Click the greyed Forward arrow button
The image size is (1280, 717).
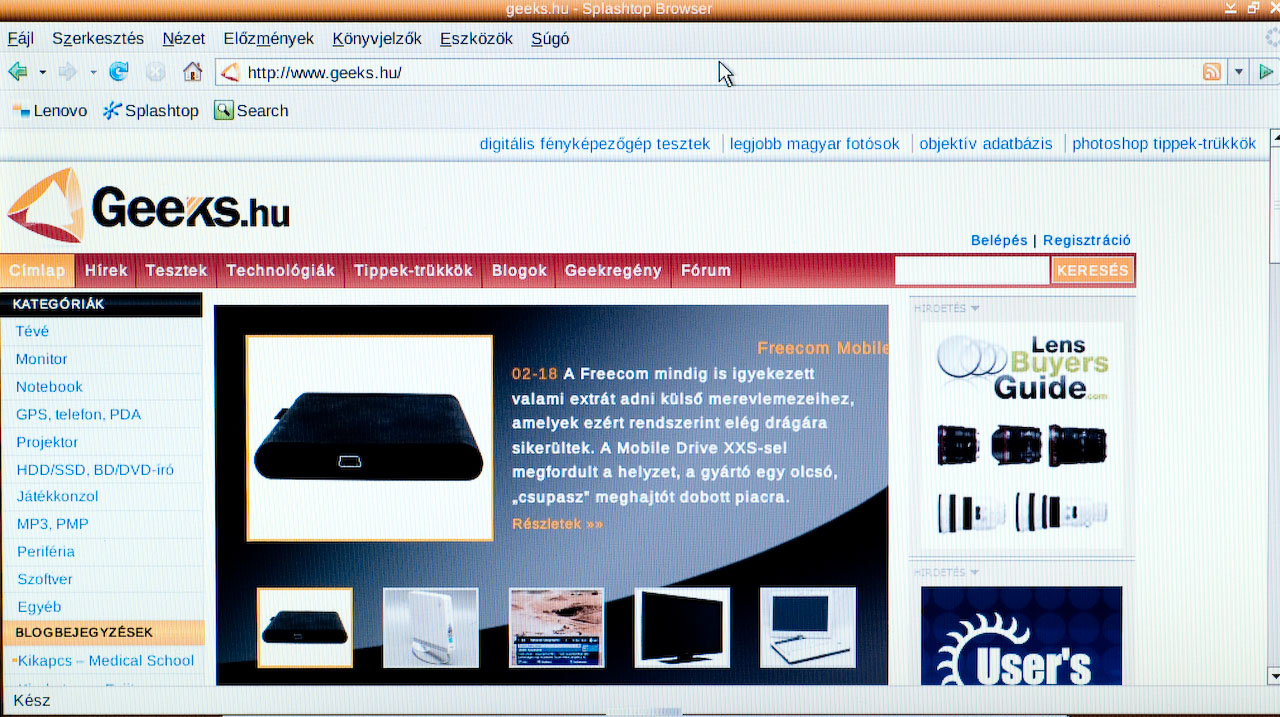pos(68,72)
